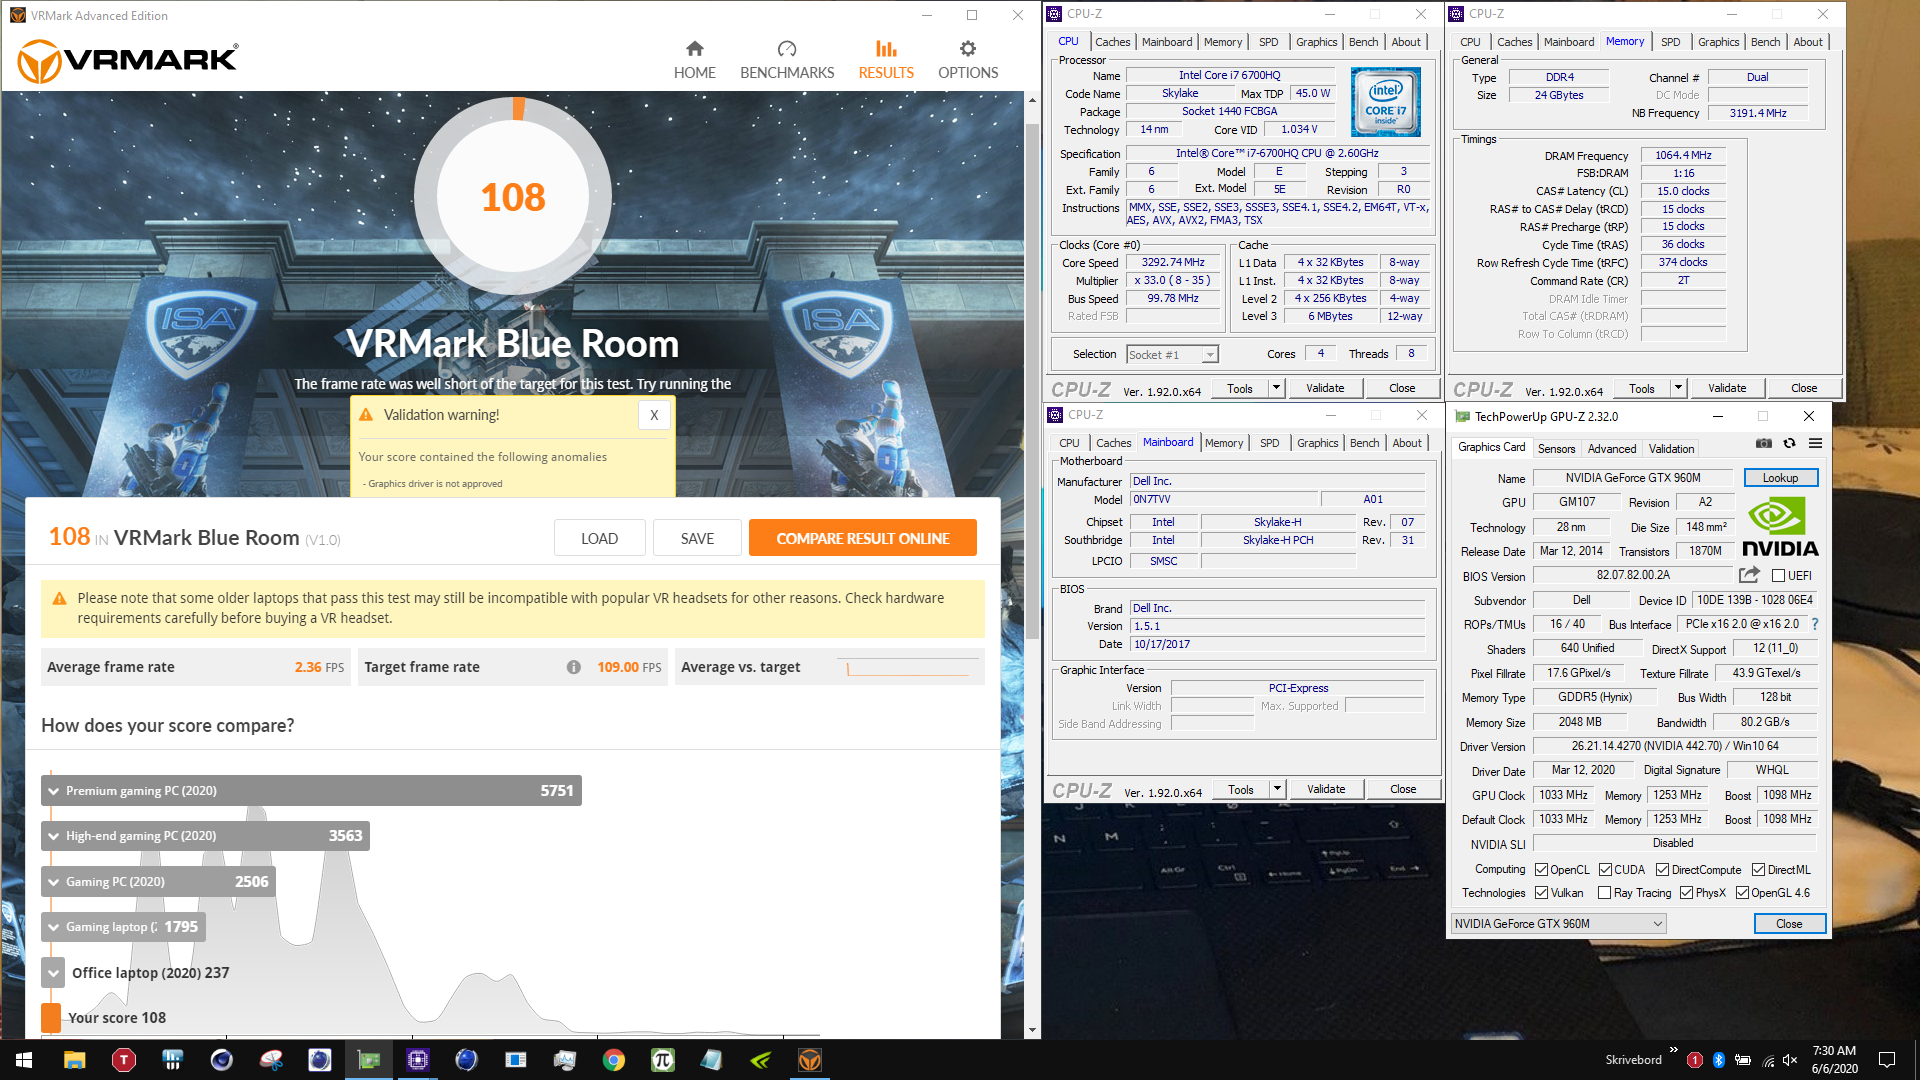The image size is (1920, 1080).
Task: Click the SAVE result button
Action: (x=697, y=538)
